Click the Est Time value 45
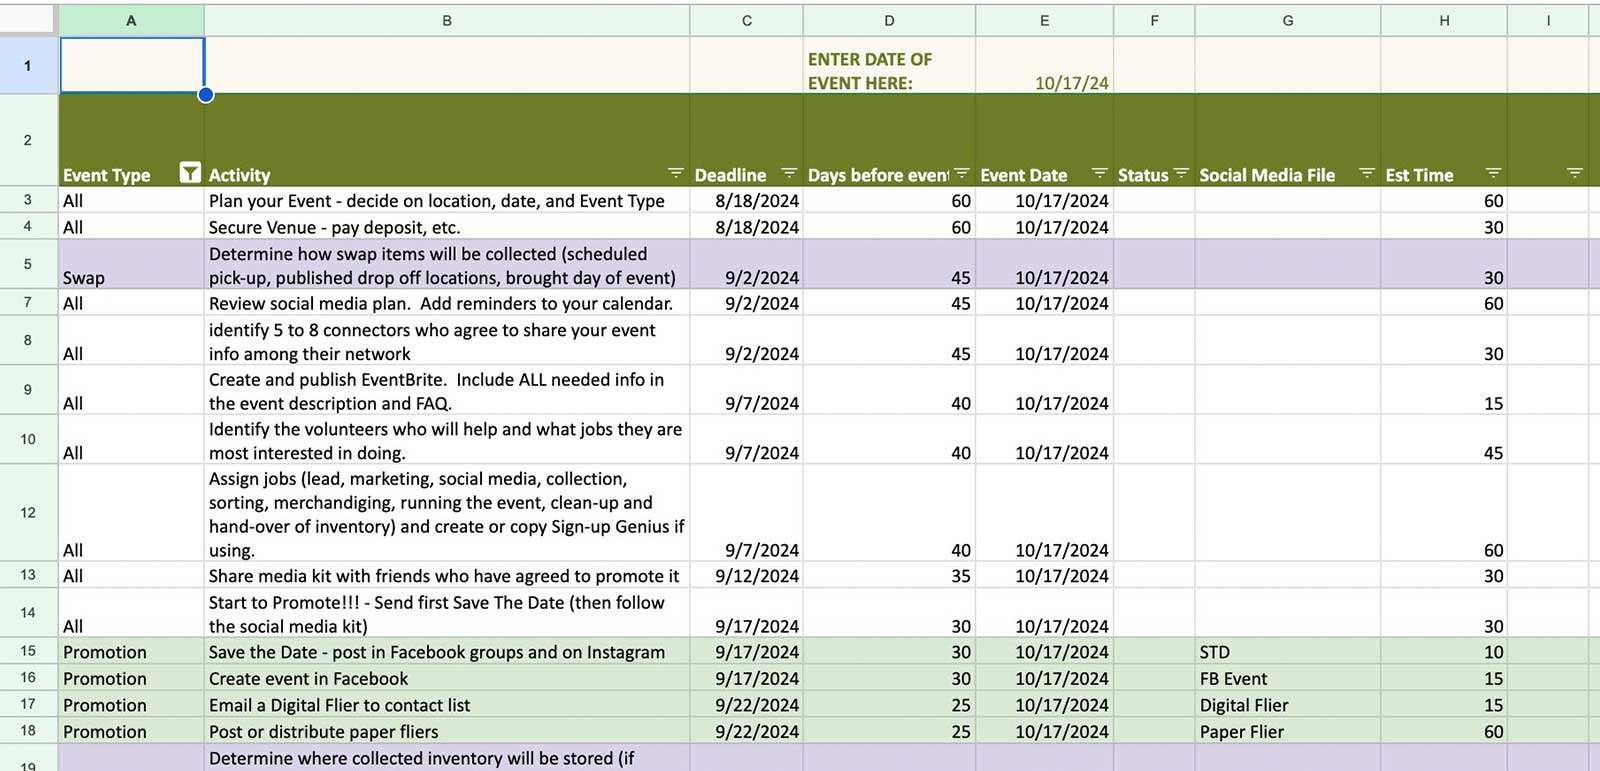1600x771 pixels. pos(1444,440)
